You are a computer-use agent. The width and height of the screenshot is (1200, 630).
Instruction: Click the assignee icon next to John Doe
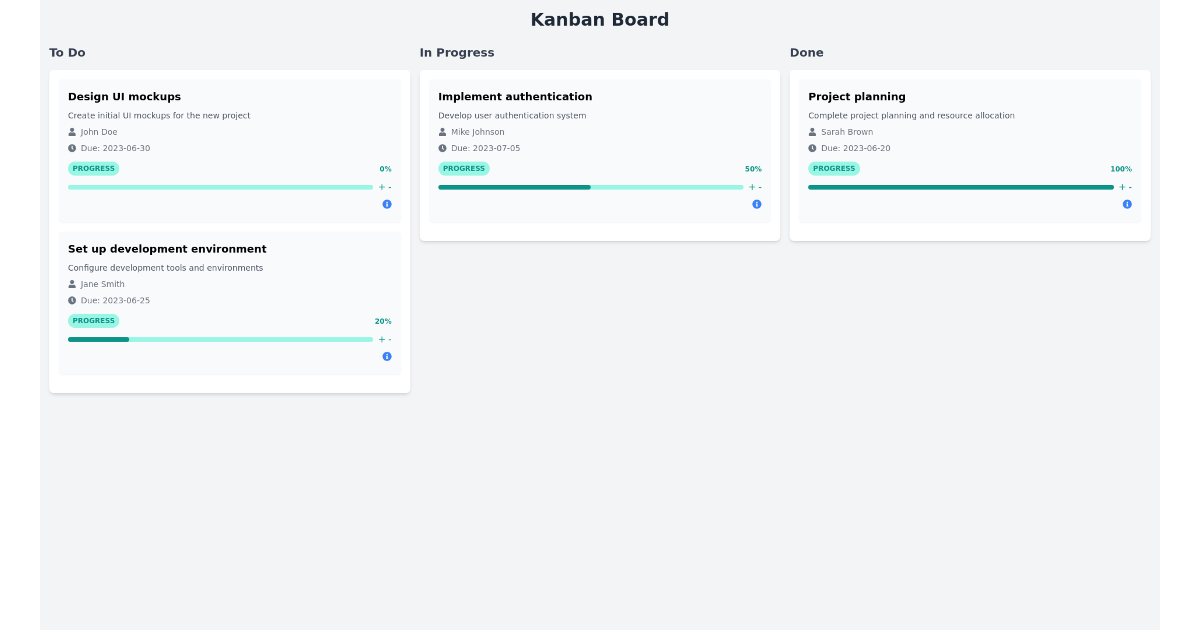(71, 131)
